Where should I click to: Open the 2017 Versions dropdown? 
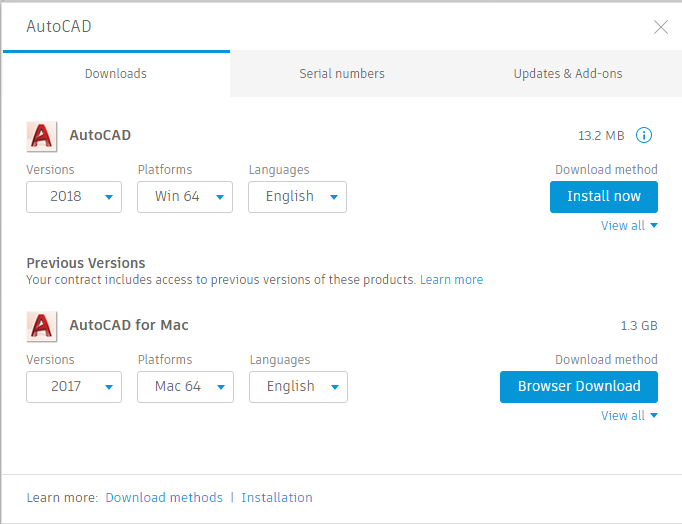point(74,387)
